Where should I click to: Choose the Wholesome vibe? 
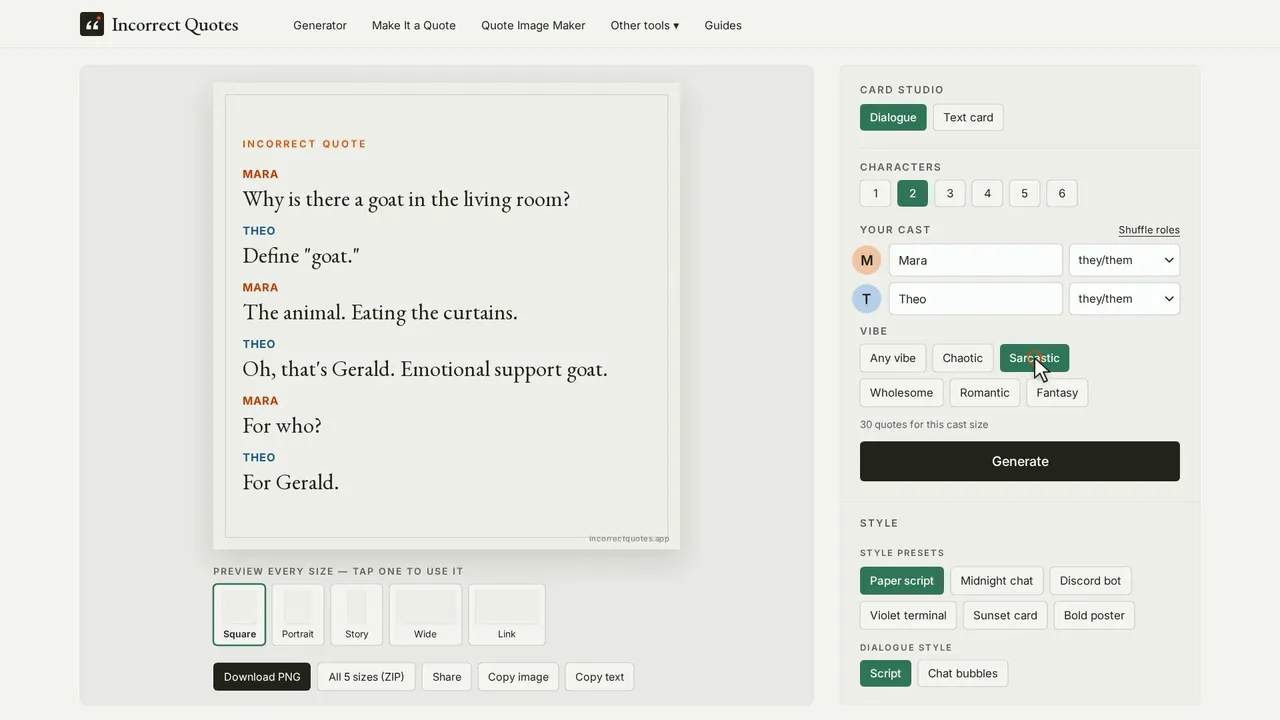[901, 393]
